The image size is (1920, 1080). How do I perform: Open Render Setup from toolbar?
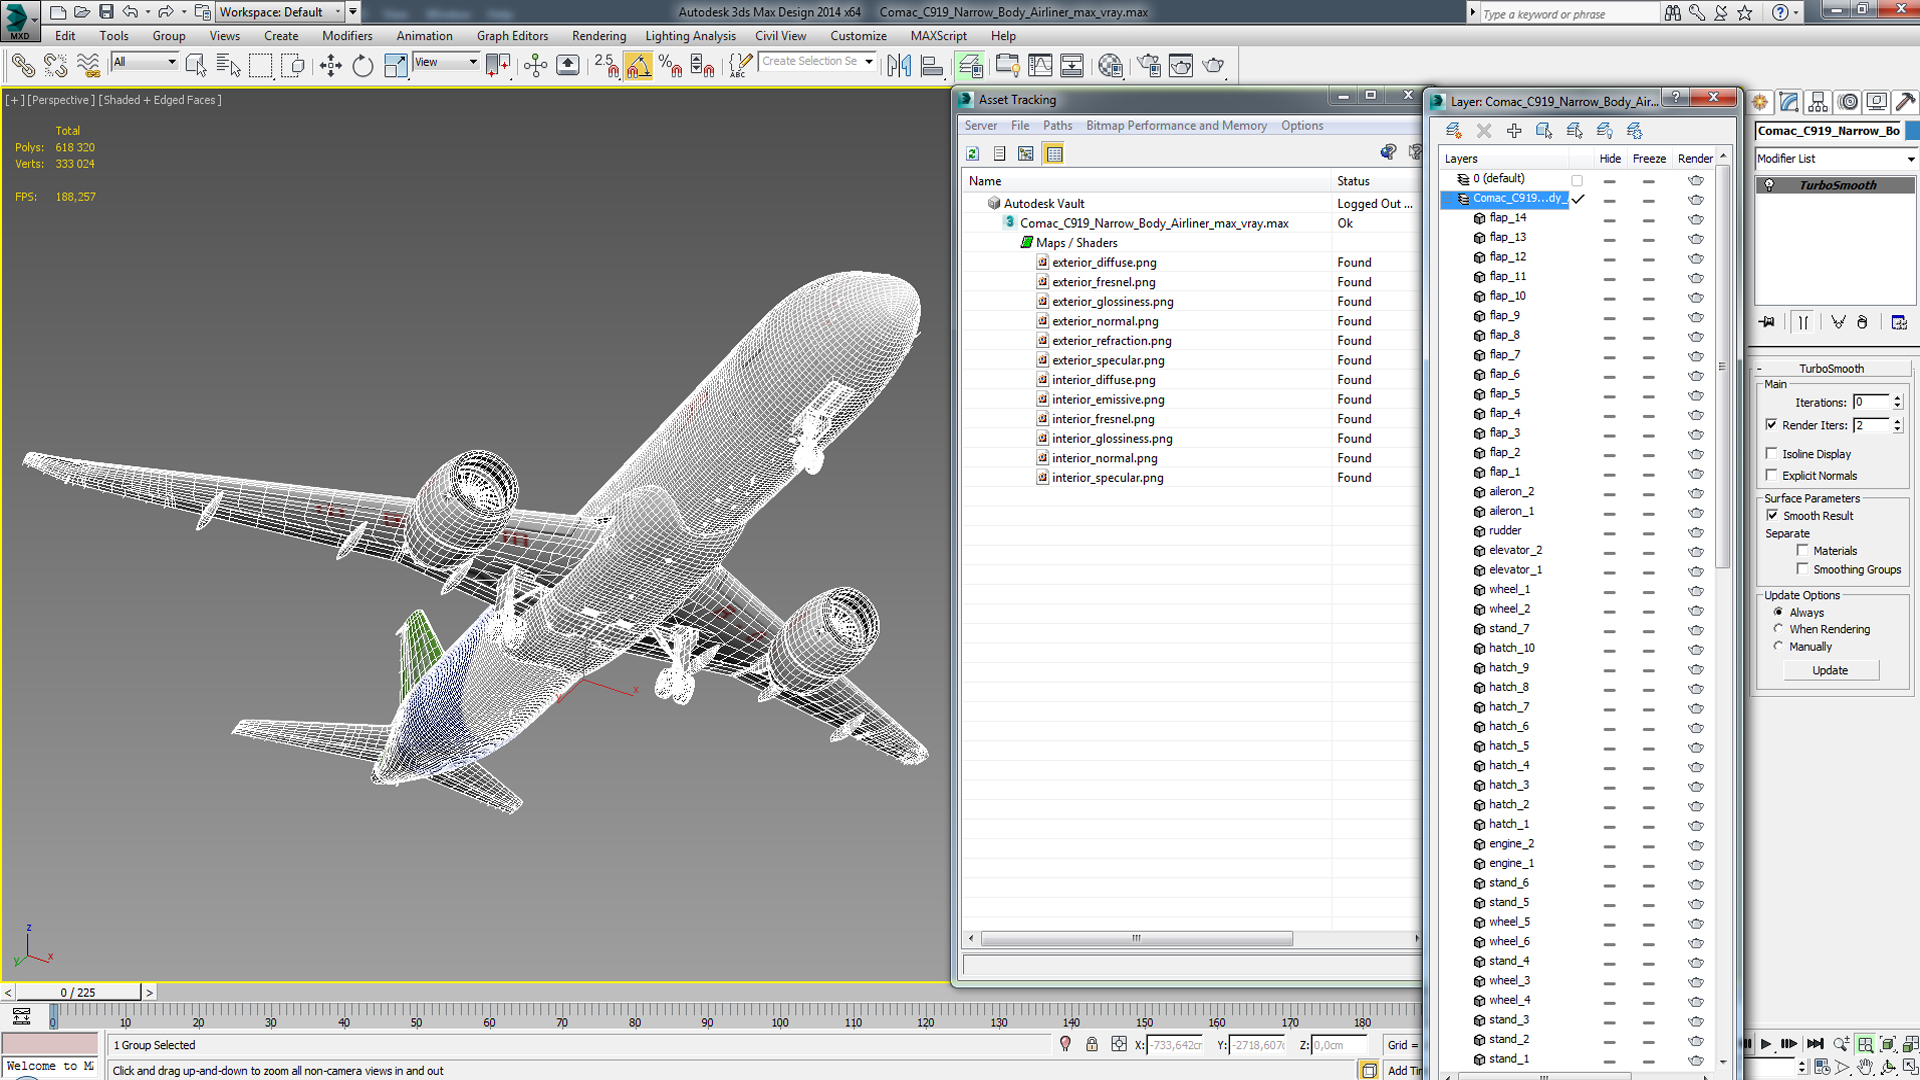click(x=1149, y=66)
